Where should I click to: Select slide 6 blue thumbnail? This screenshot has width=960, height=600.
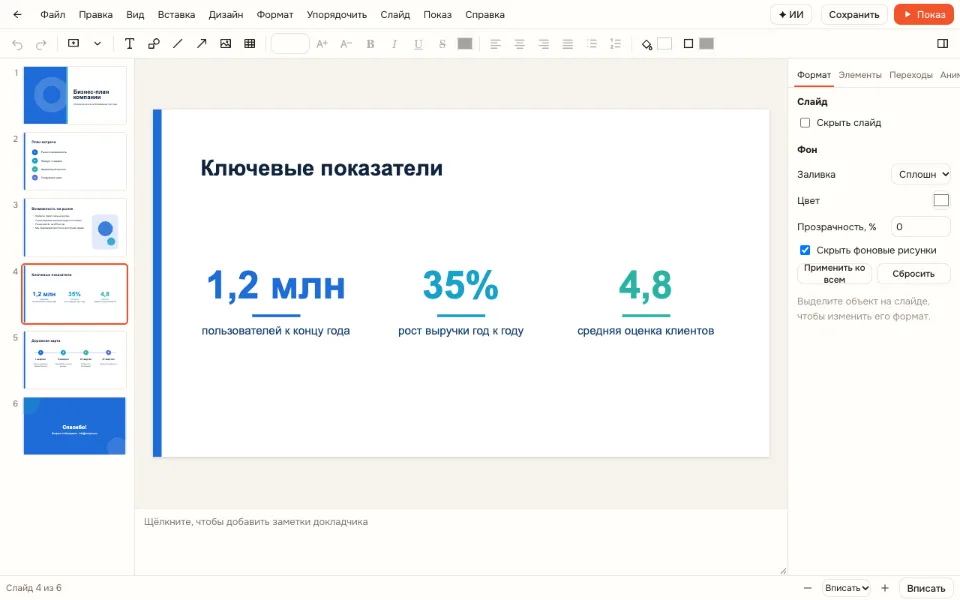point(75,426)
